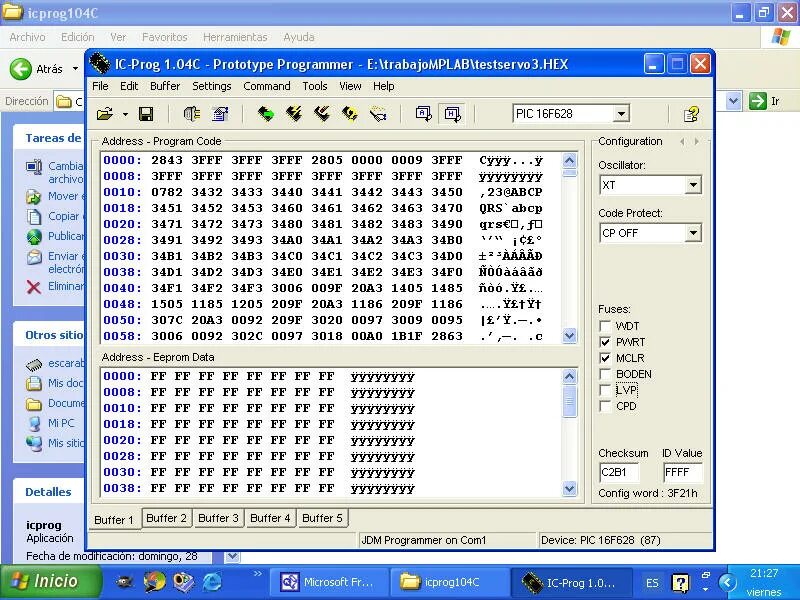
Task: Click the green Ir go arrow in Explorer
Action: point(758,101)
